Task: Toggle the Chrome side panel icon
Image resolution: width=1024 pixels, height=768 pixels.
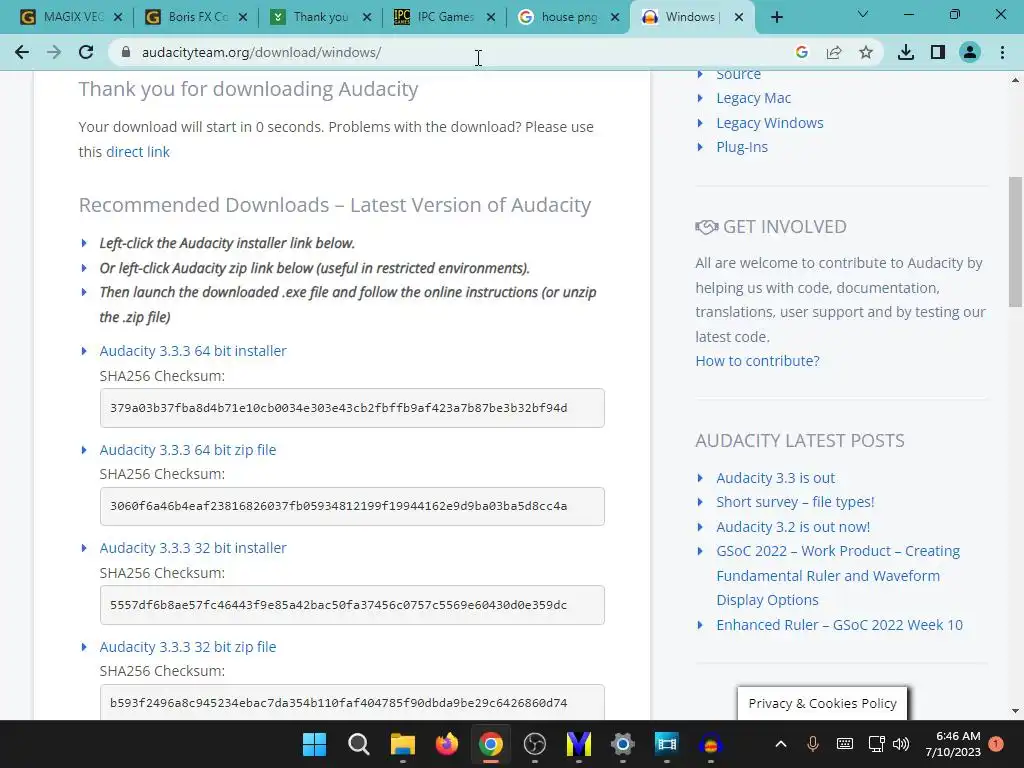Action: [938, 52]
